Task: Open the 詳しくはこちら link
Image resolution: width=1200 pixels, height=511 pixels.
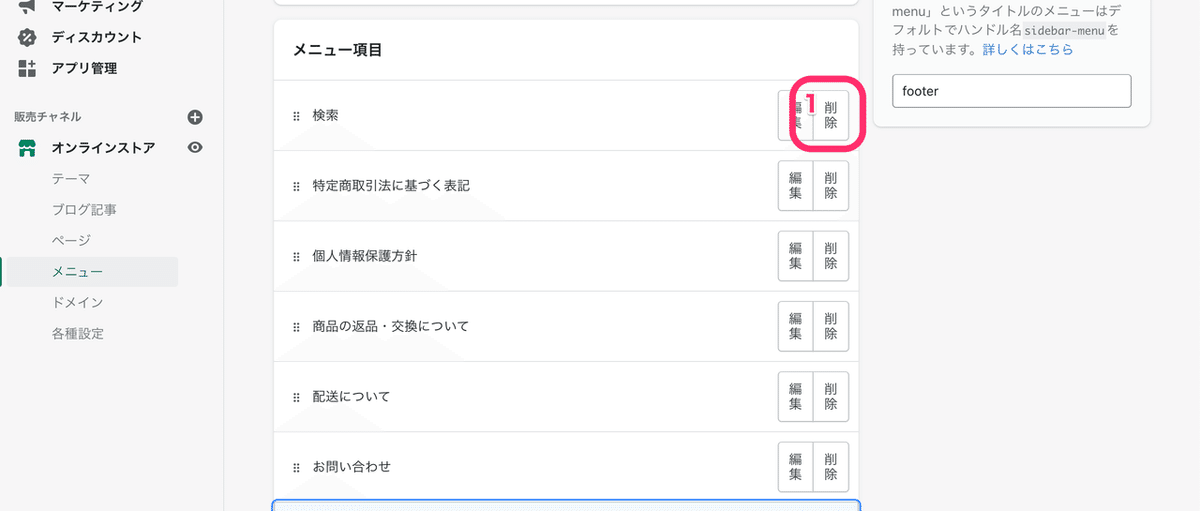Action: pos(1028,49)
